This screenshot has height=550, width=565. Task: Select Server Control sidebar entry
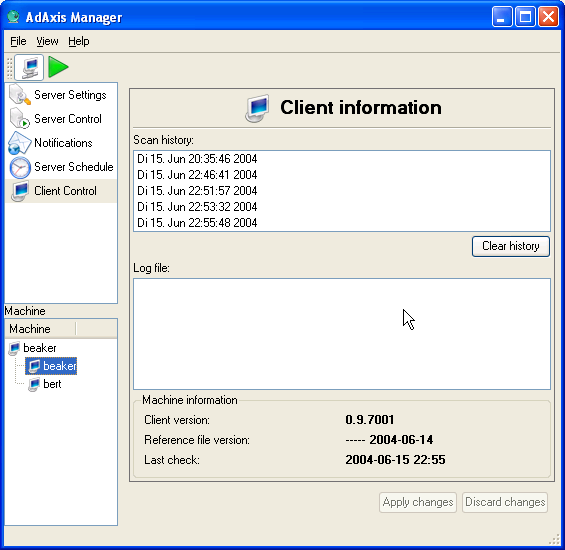pos(61,119)
